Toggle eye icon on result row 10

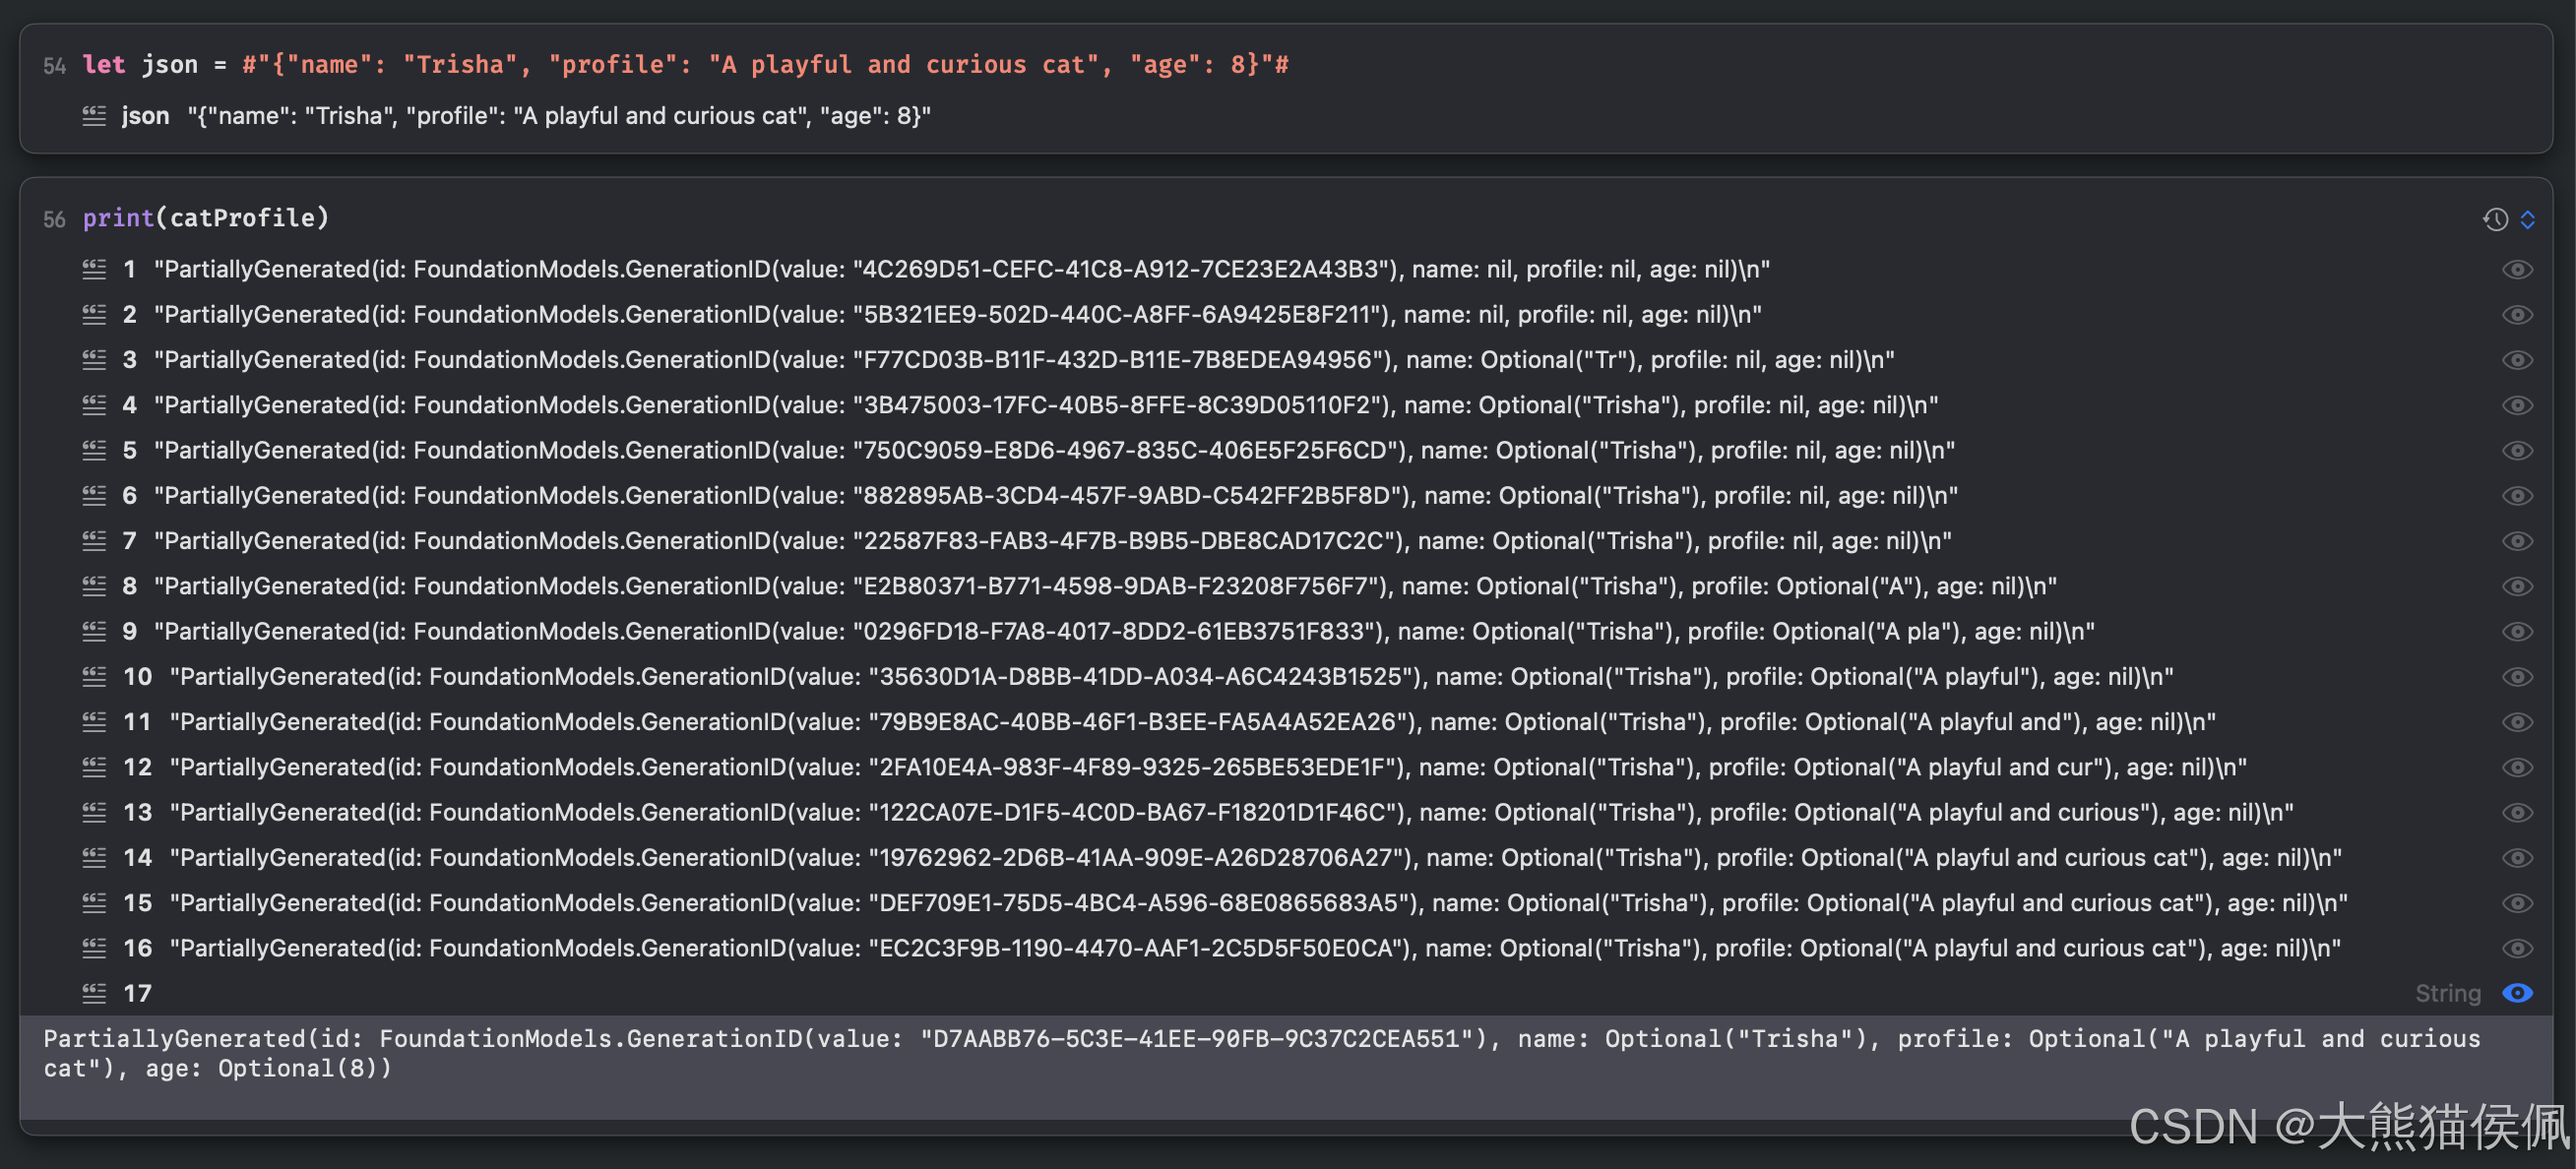coord(2517,677)
